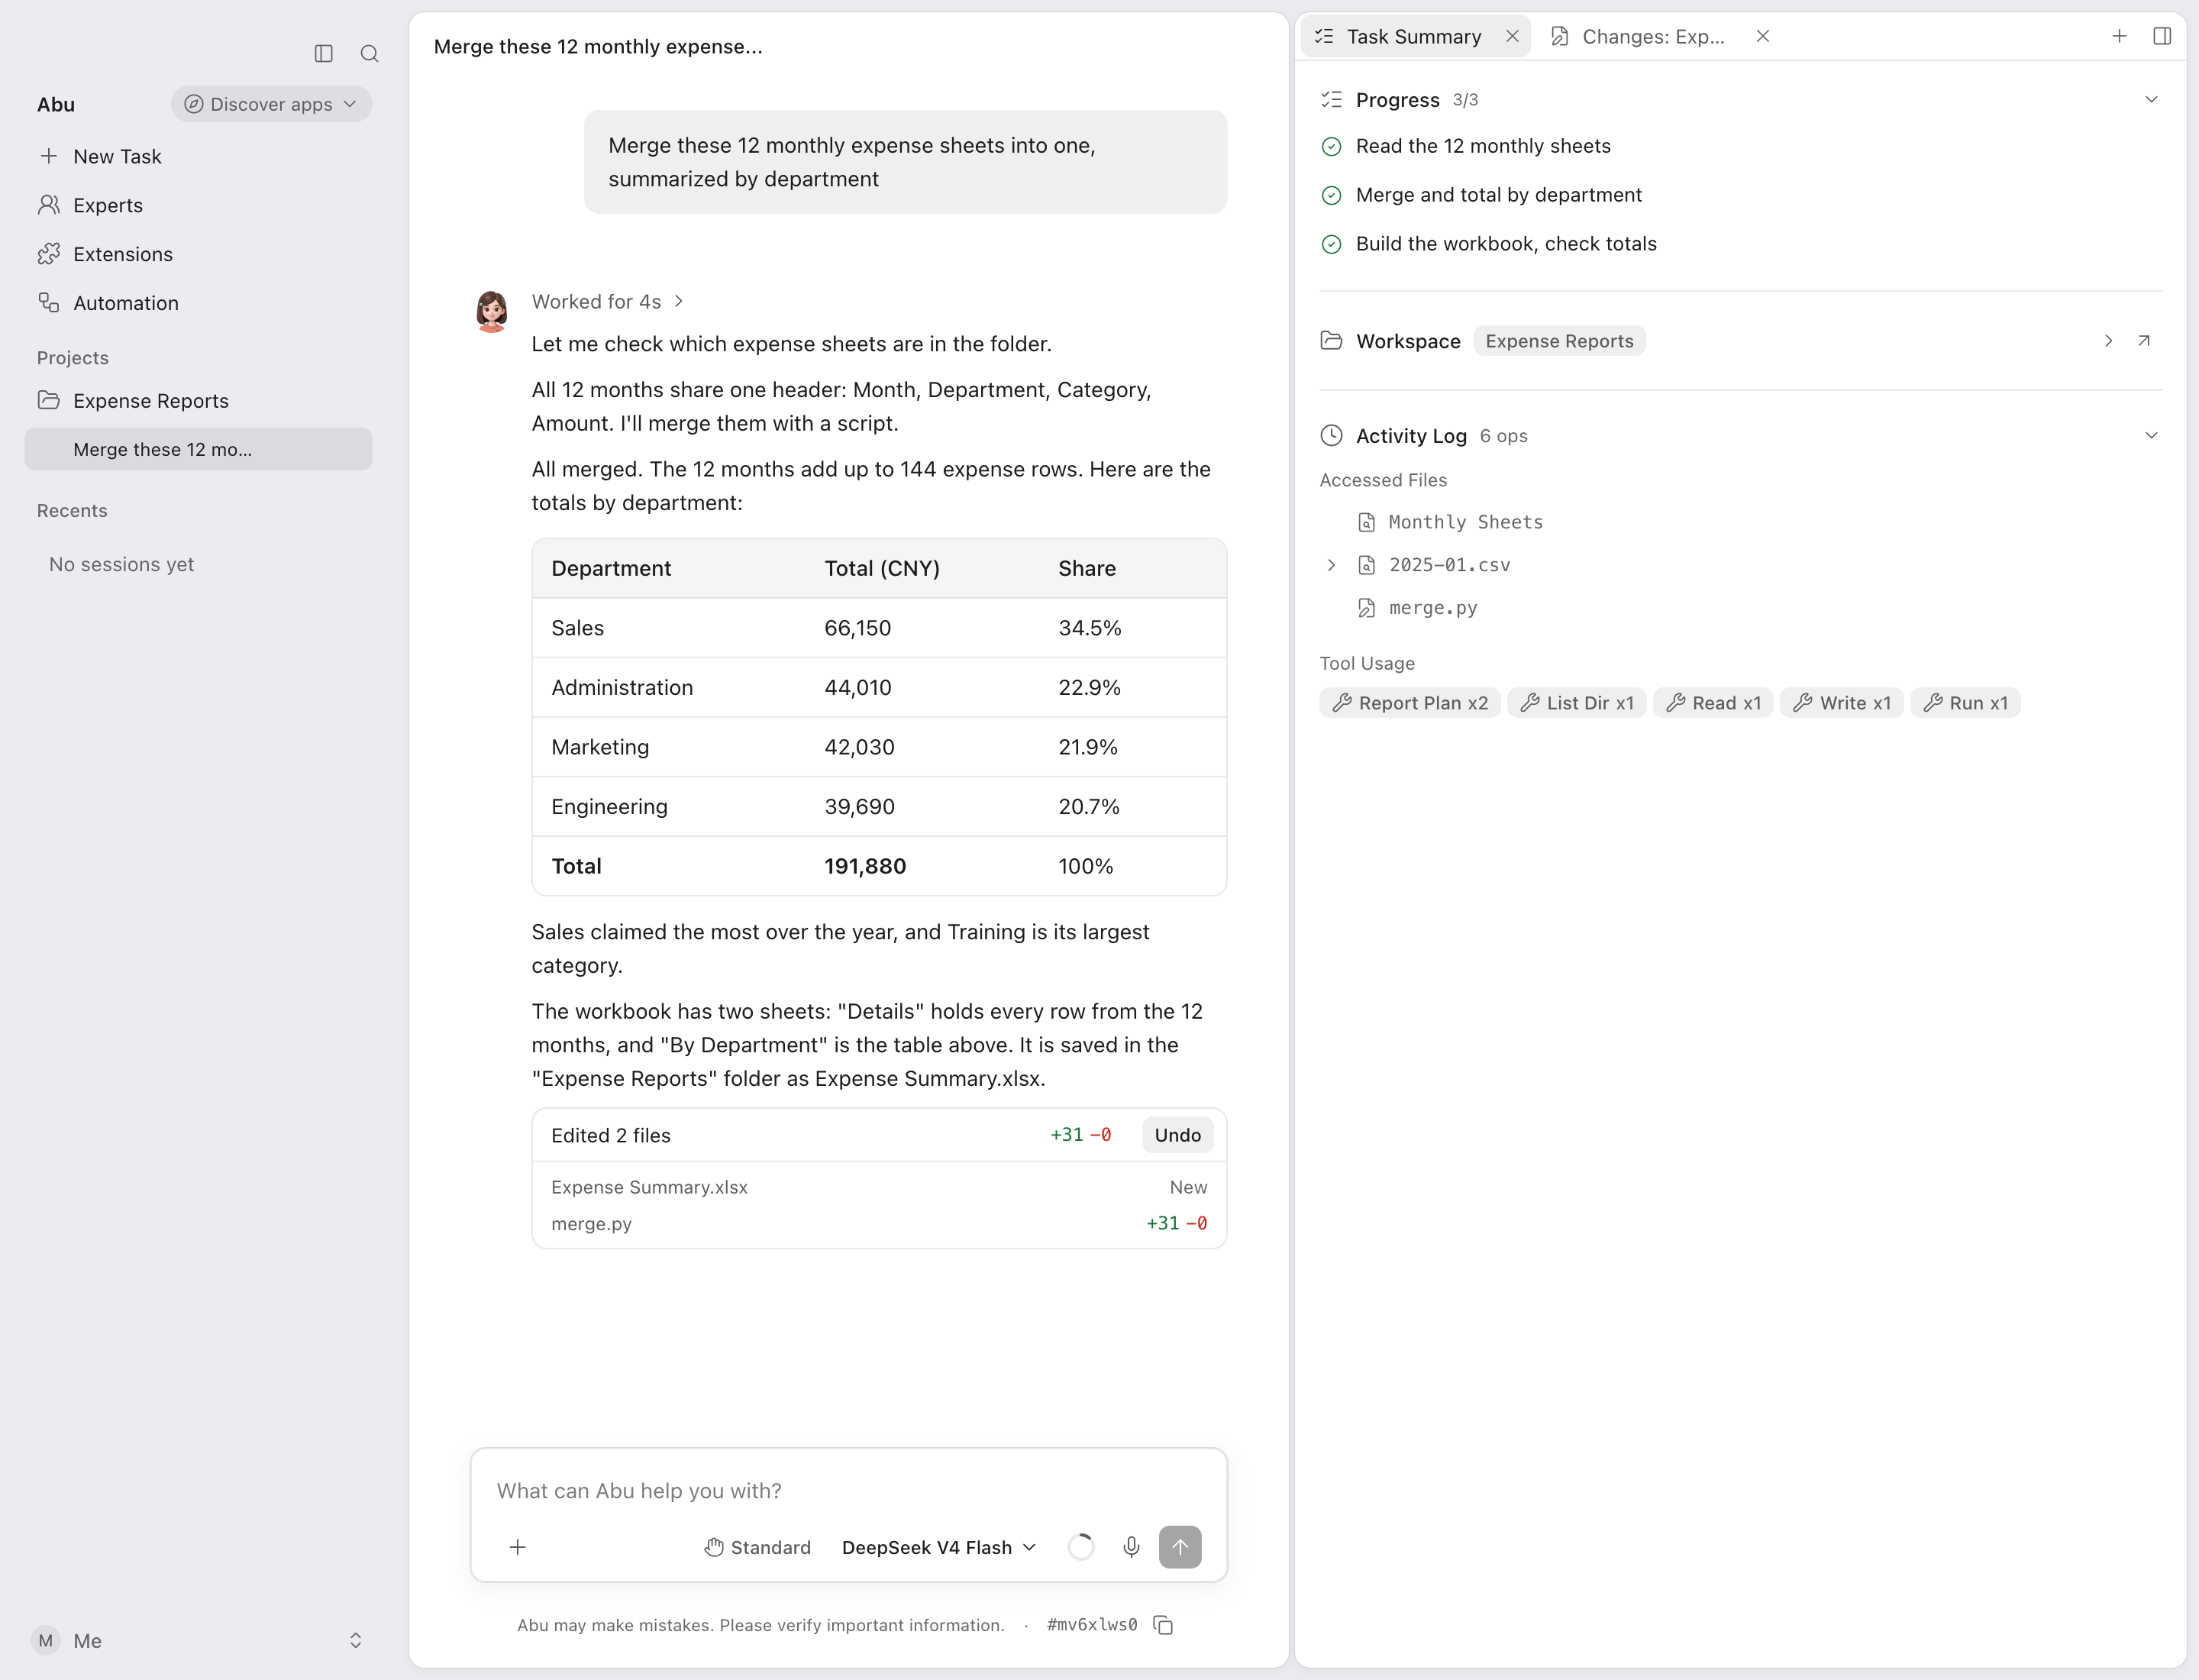Toggle the left sidebar panel icon
Image resolution: width=2199 pixels, height=1680 pixels.
323,53
